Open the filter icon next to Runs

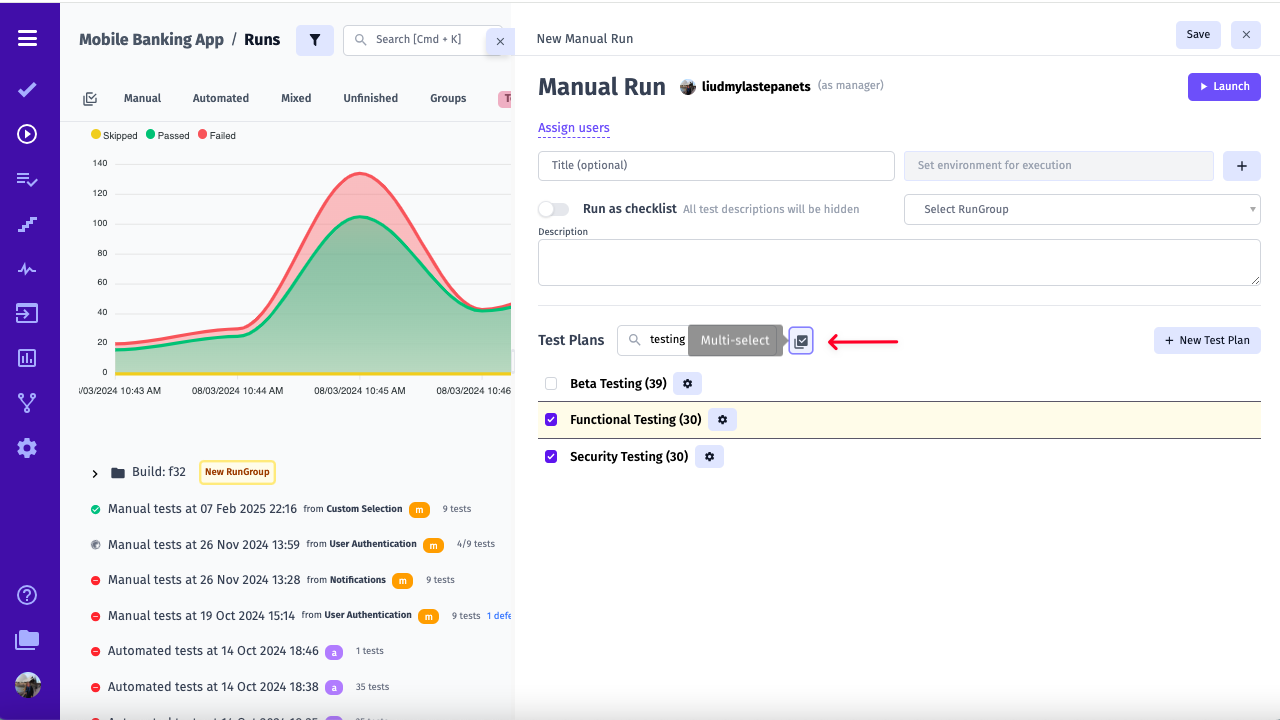(314, 40)
